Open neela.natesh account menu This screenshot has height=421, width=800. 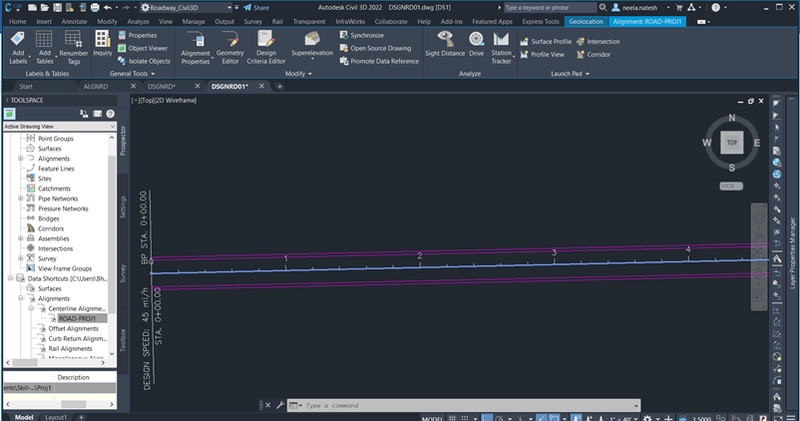tap(641, 7)
